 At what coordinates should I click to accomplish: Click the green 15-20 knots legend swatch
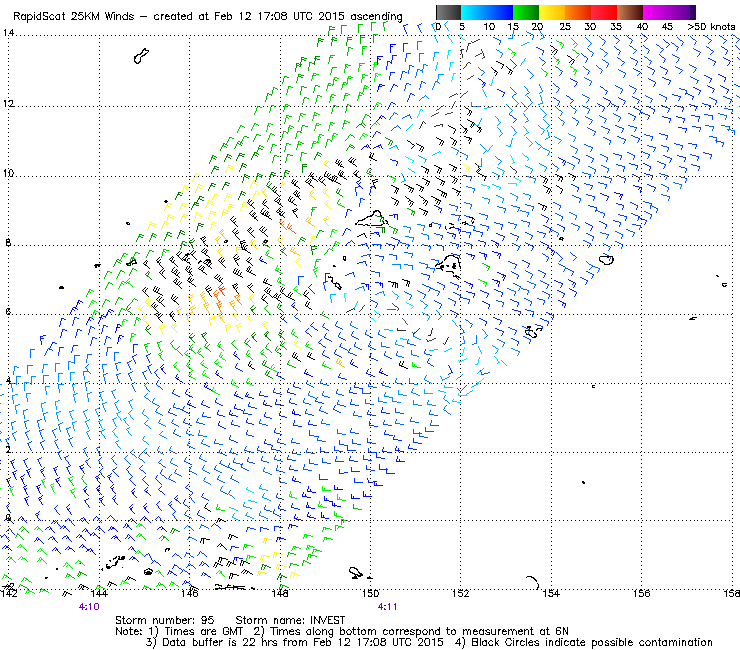click(526, 12)
